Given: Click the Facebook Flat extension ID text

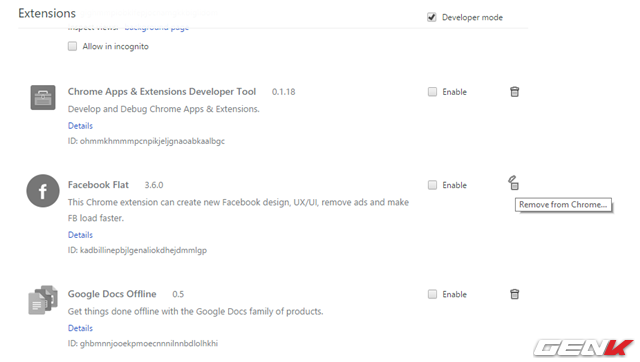Looking at the screenshot, I should 137,250.
